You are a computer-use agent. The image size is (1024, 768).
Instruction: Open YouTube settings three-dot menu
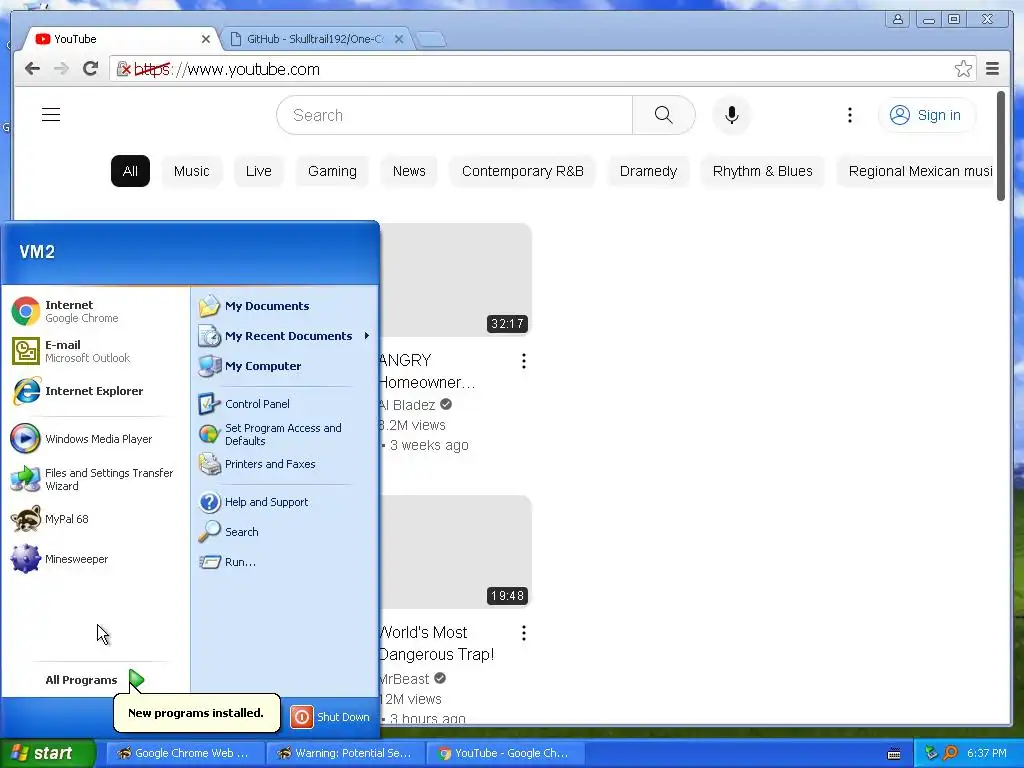click(x=849, y=115)
